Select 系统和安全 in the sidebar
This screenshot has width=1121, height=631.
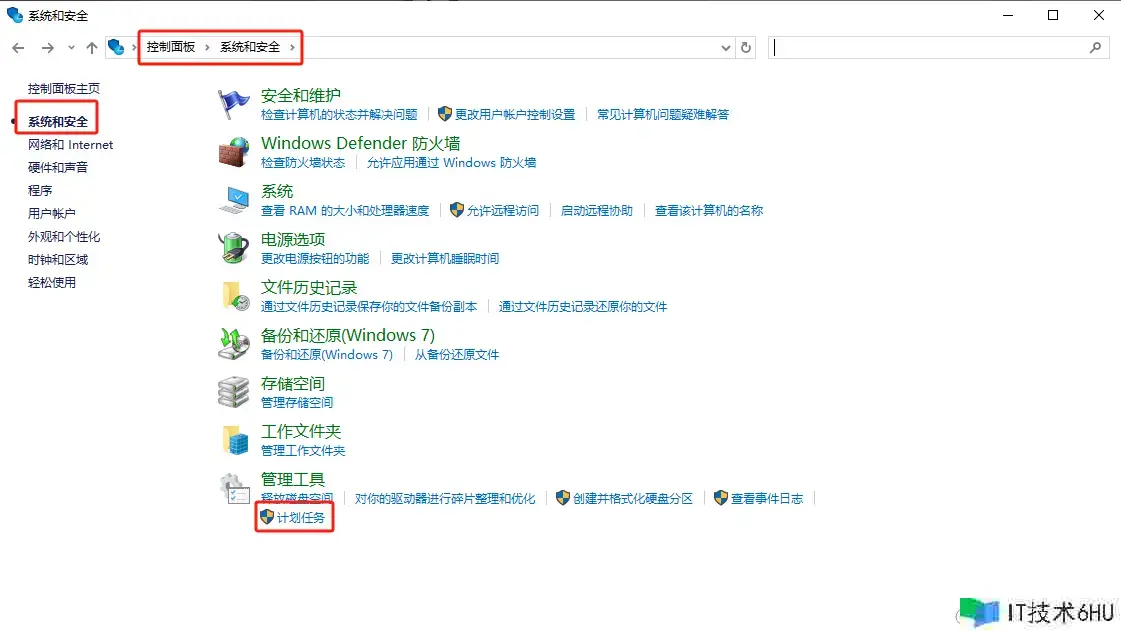coord(58,122)
